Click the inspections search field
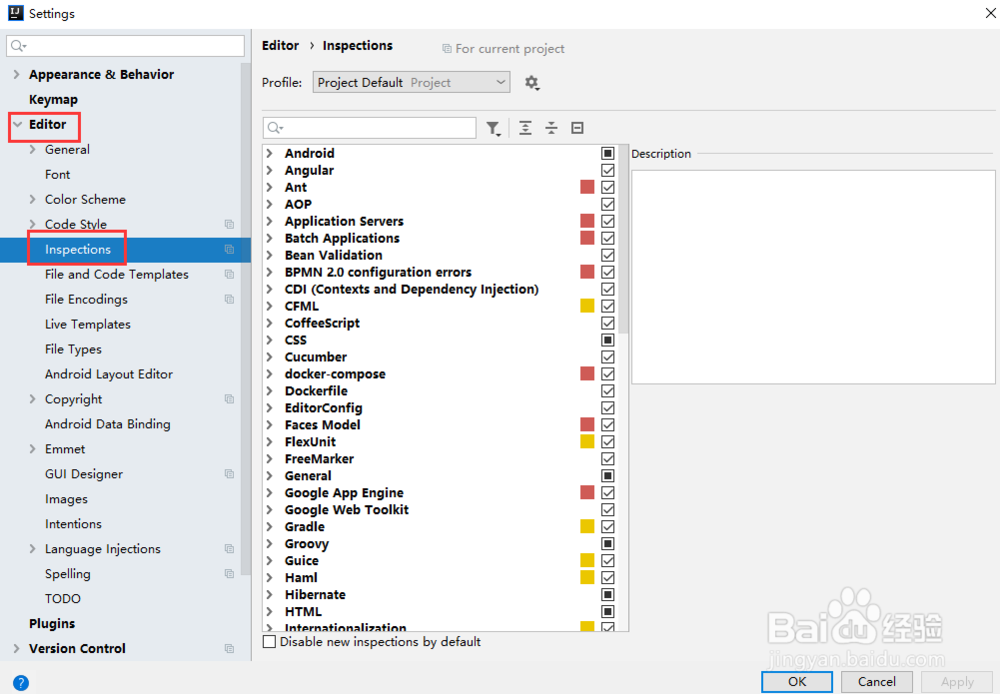1000x694 pixels. point(369,128)
